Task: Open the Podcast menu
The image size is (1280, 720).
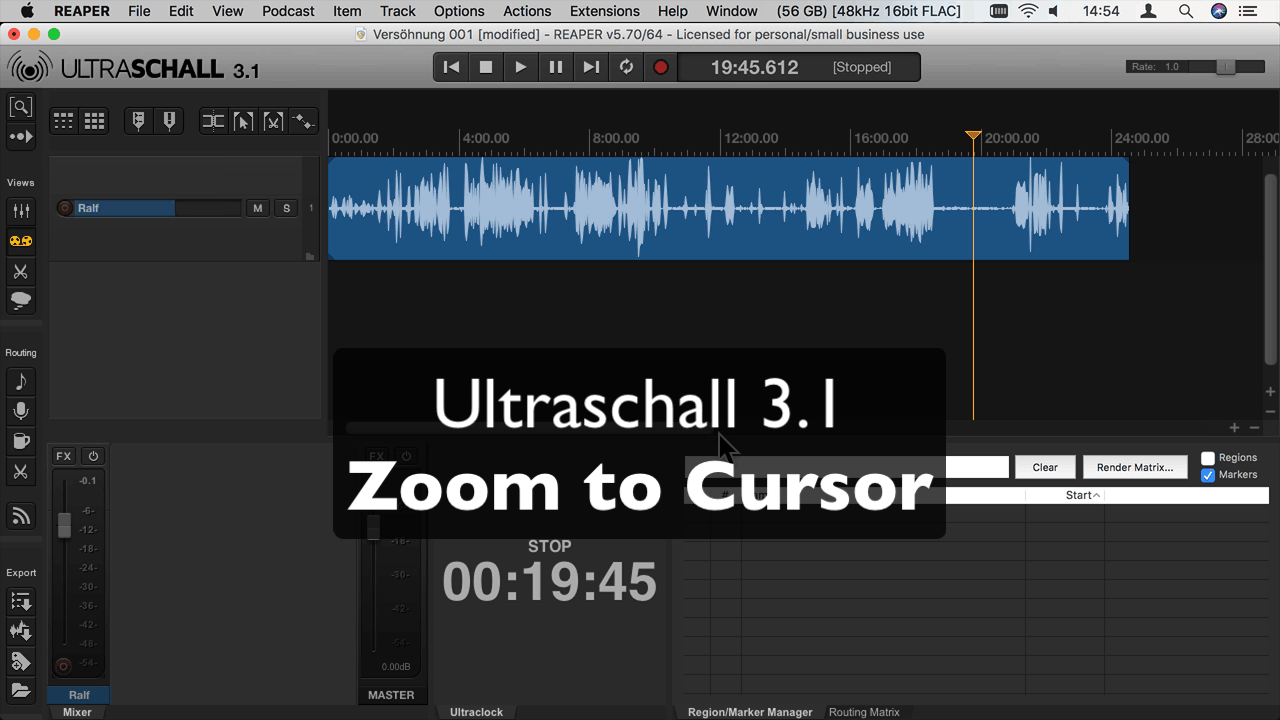Action: point(288,11)
